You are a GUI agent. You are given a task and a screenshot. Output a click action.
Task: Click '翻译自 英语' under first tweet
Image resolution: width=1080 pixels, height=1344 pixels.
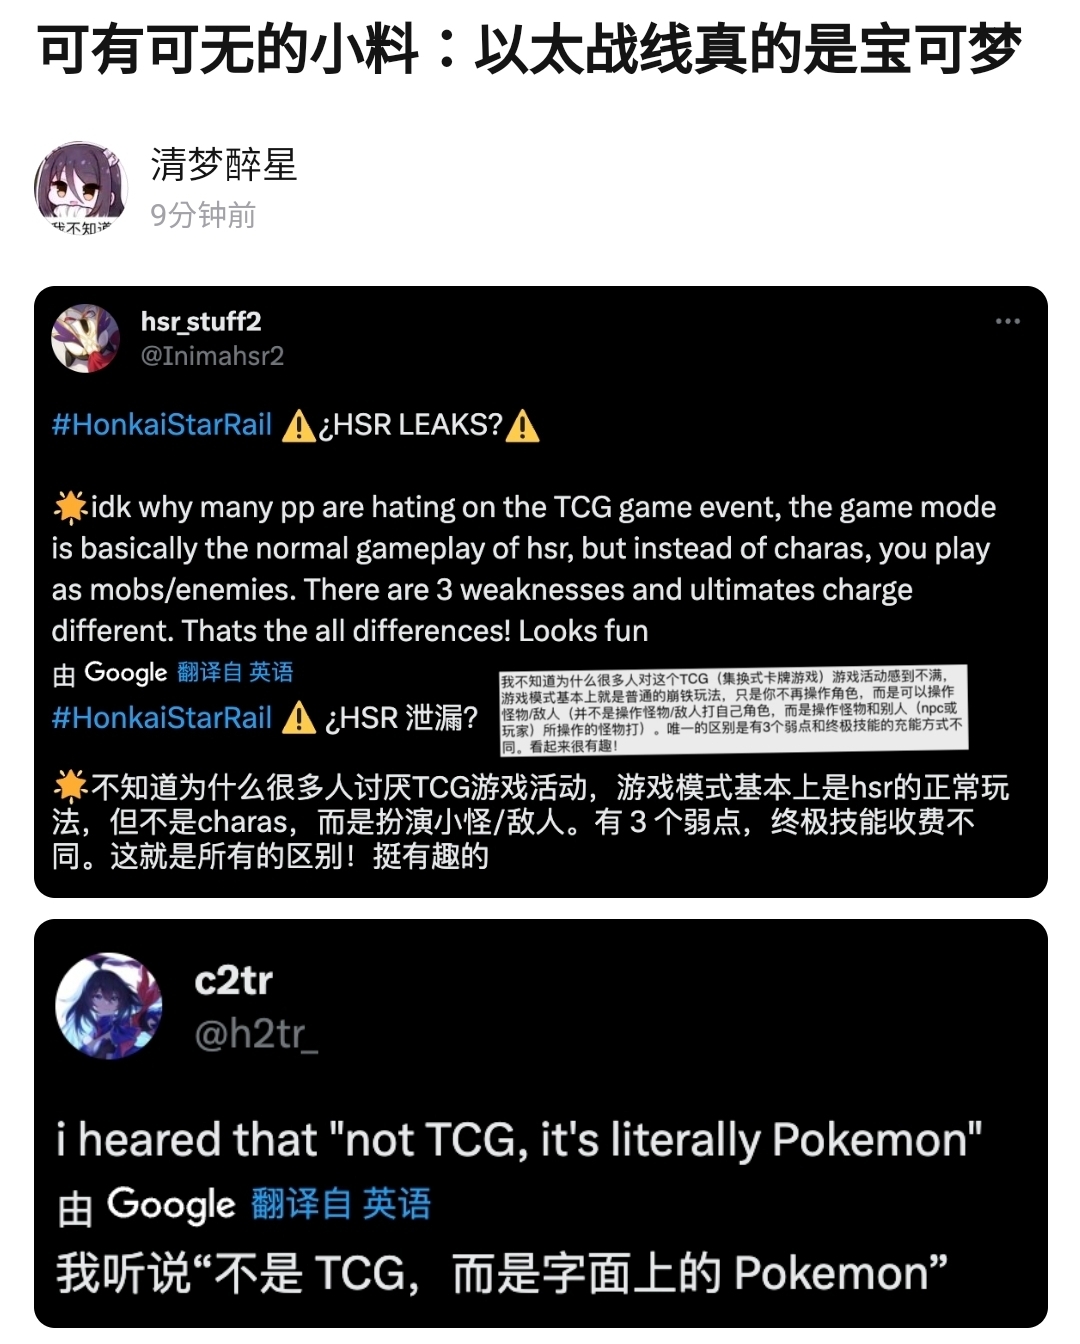235,673
